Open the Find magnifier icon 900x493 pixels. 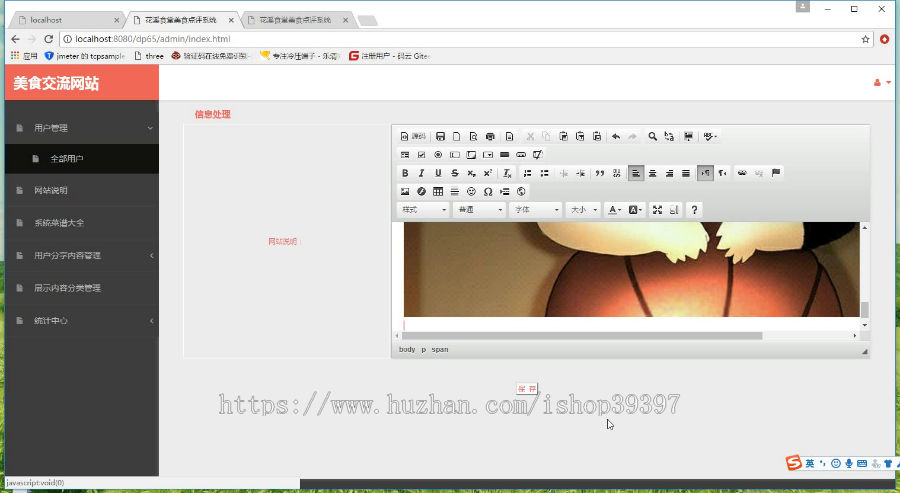653,137
